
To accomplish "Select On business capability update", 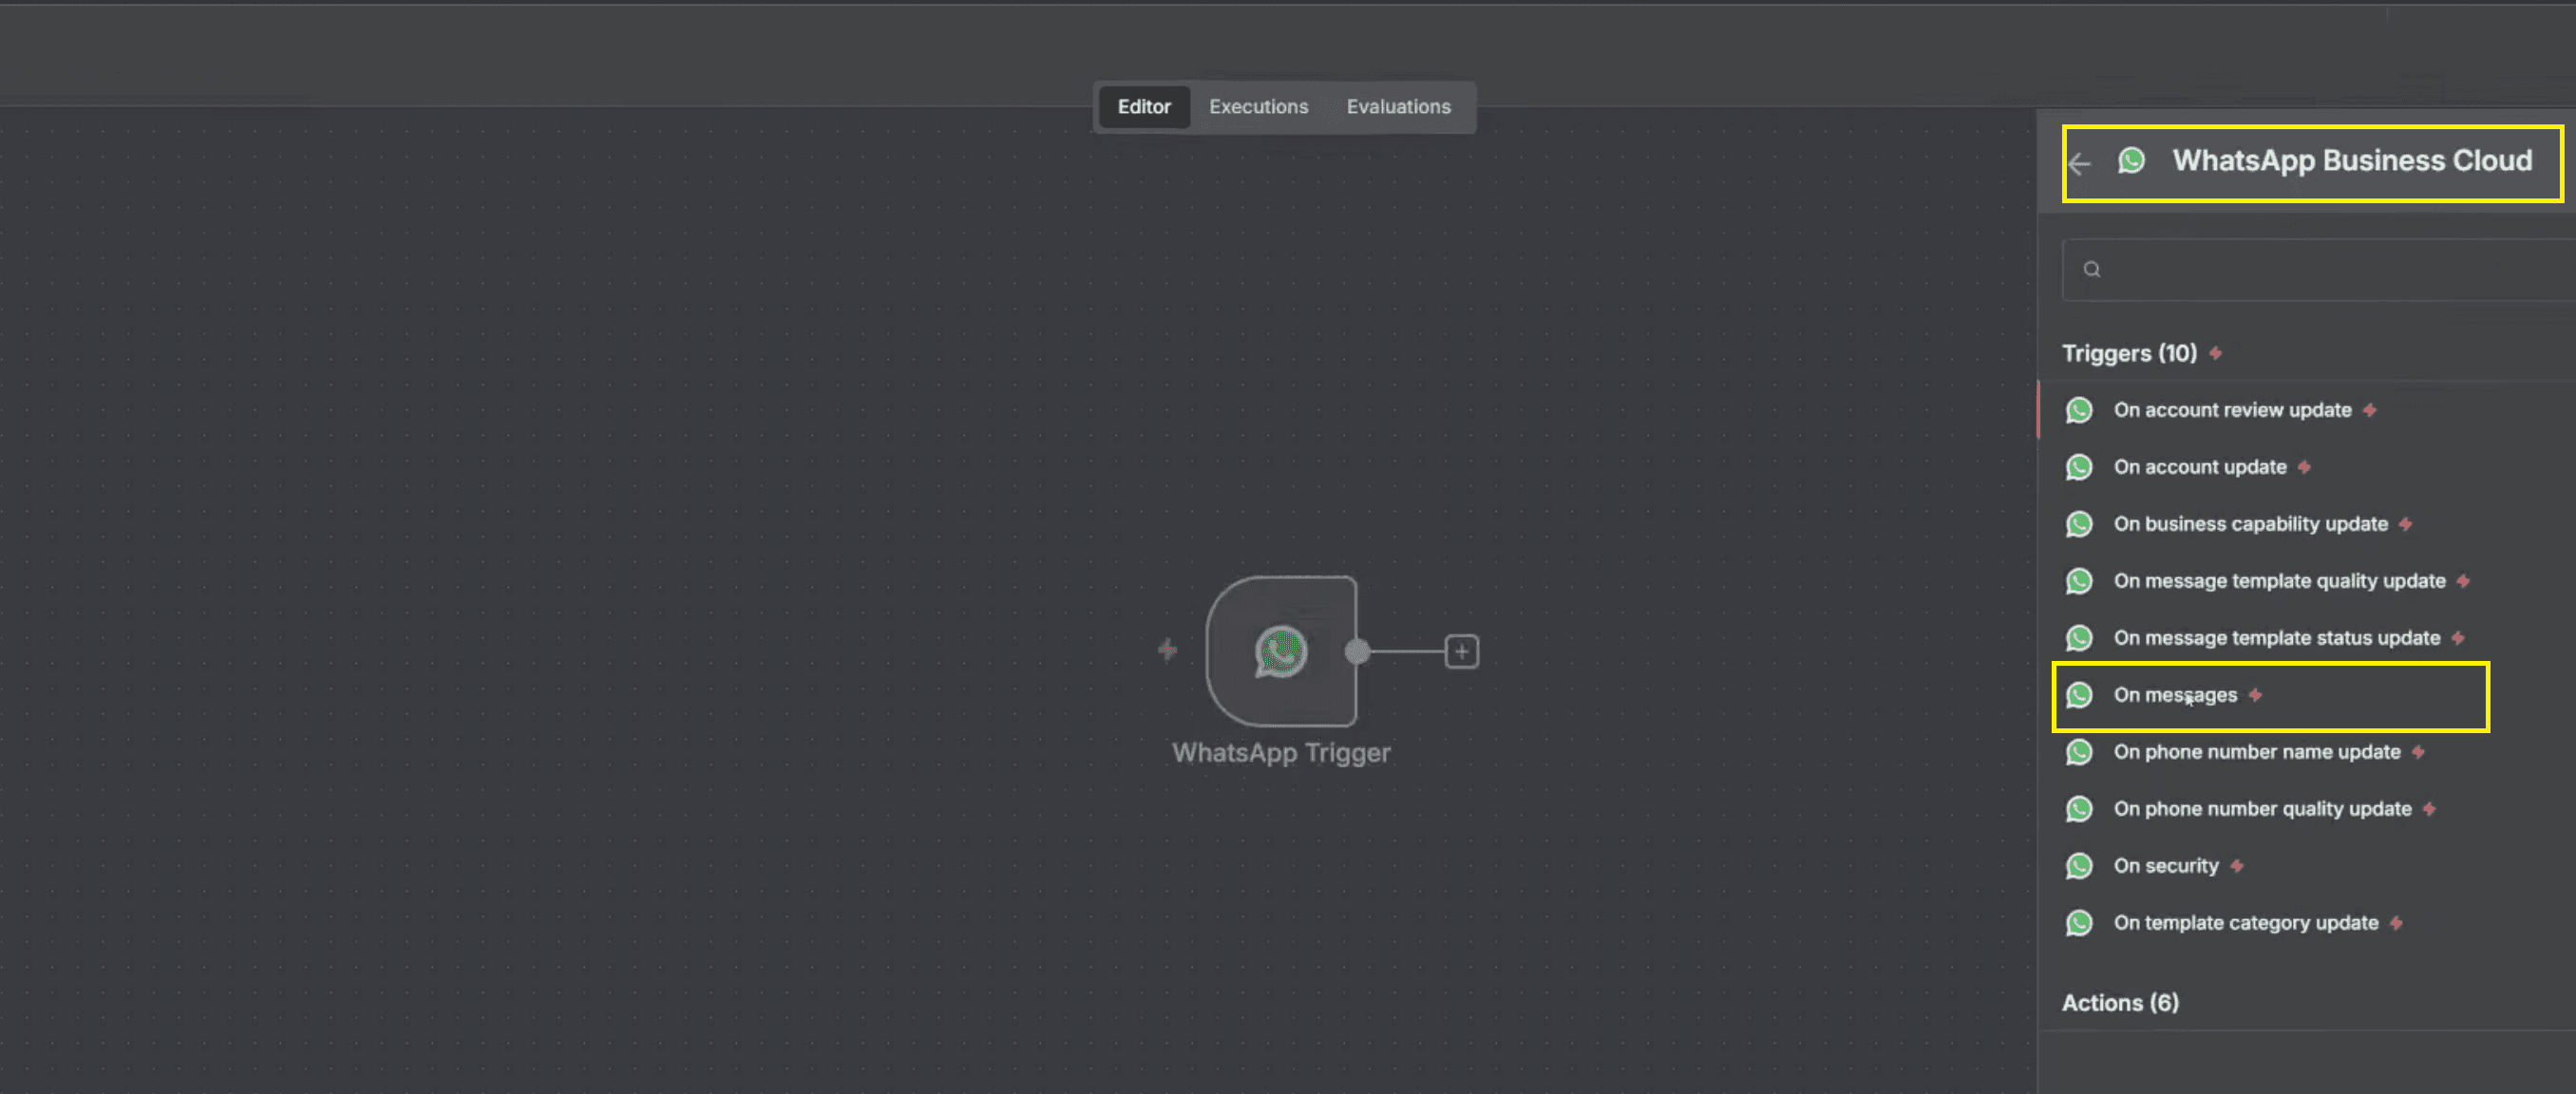I will click(x=2249, y=524).
